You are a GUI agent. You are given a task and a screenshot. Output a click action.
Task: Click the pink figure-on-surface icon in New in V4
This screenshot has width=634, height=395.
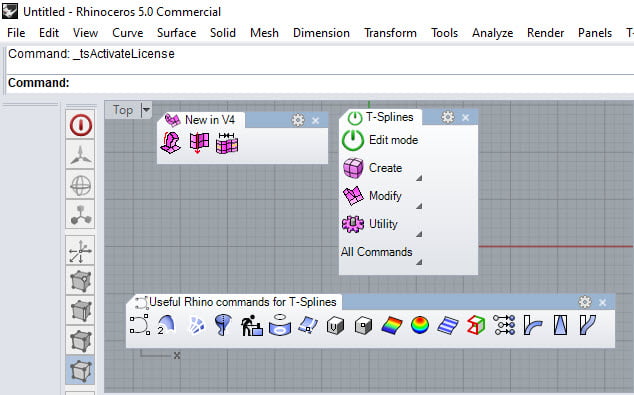coord(171,143)
